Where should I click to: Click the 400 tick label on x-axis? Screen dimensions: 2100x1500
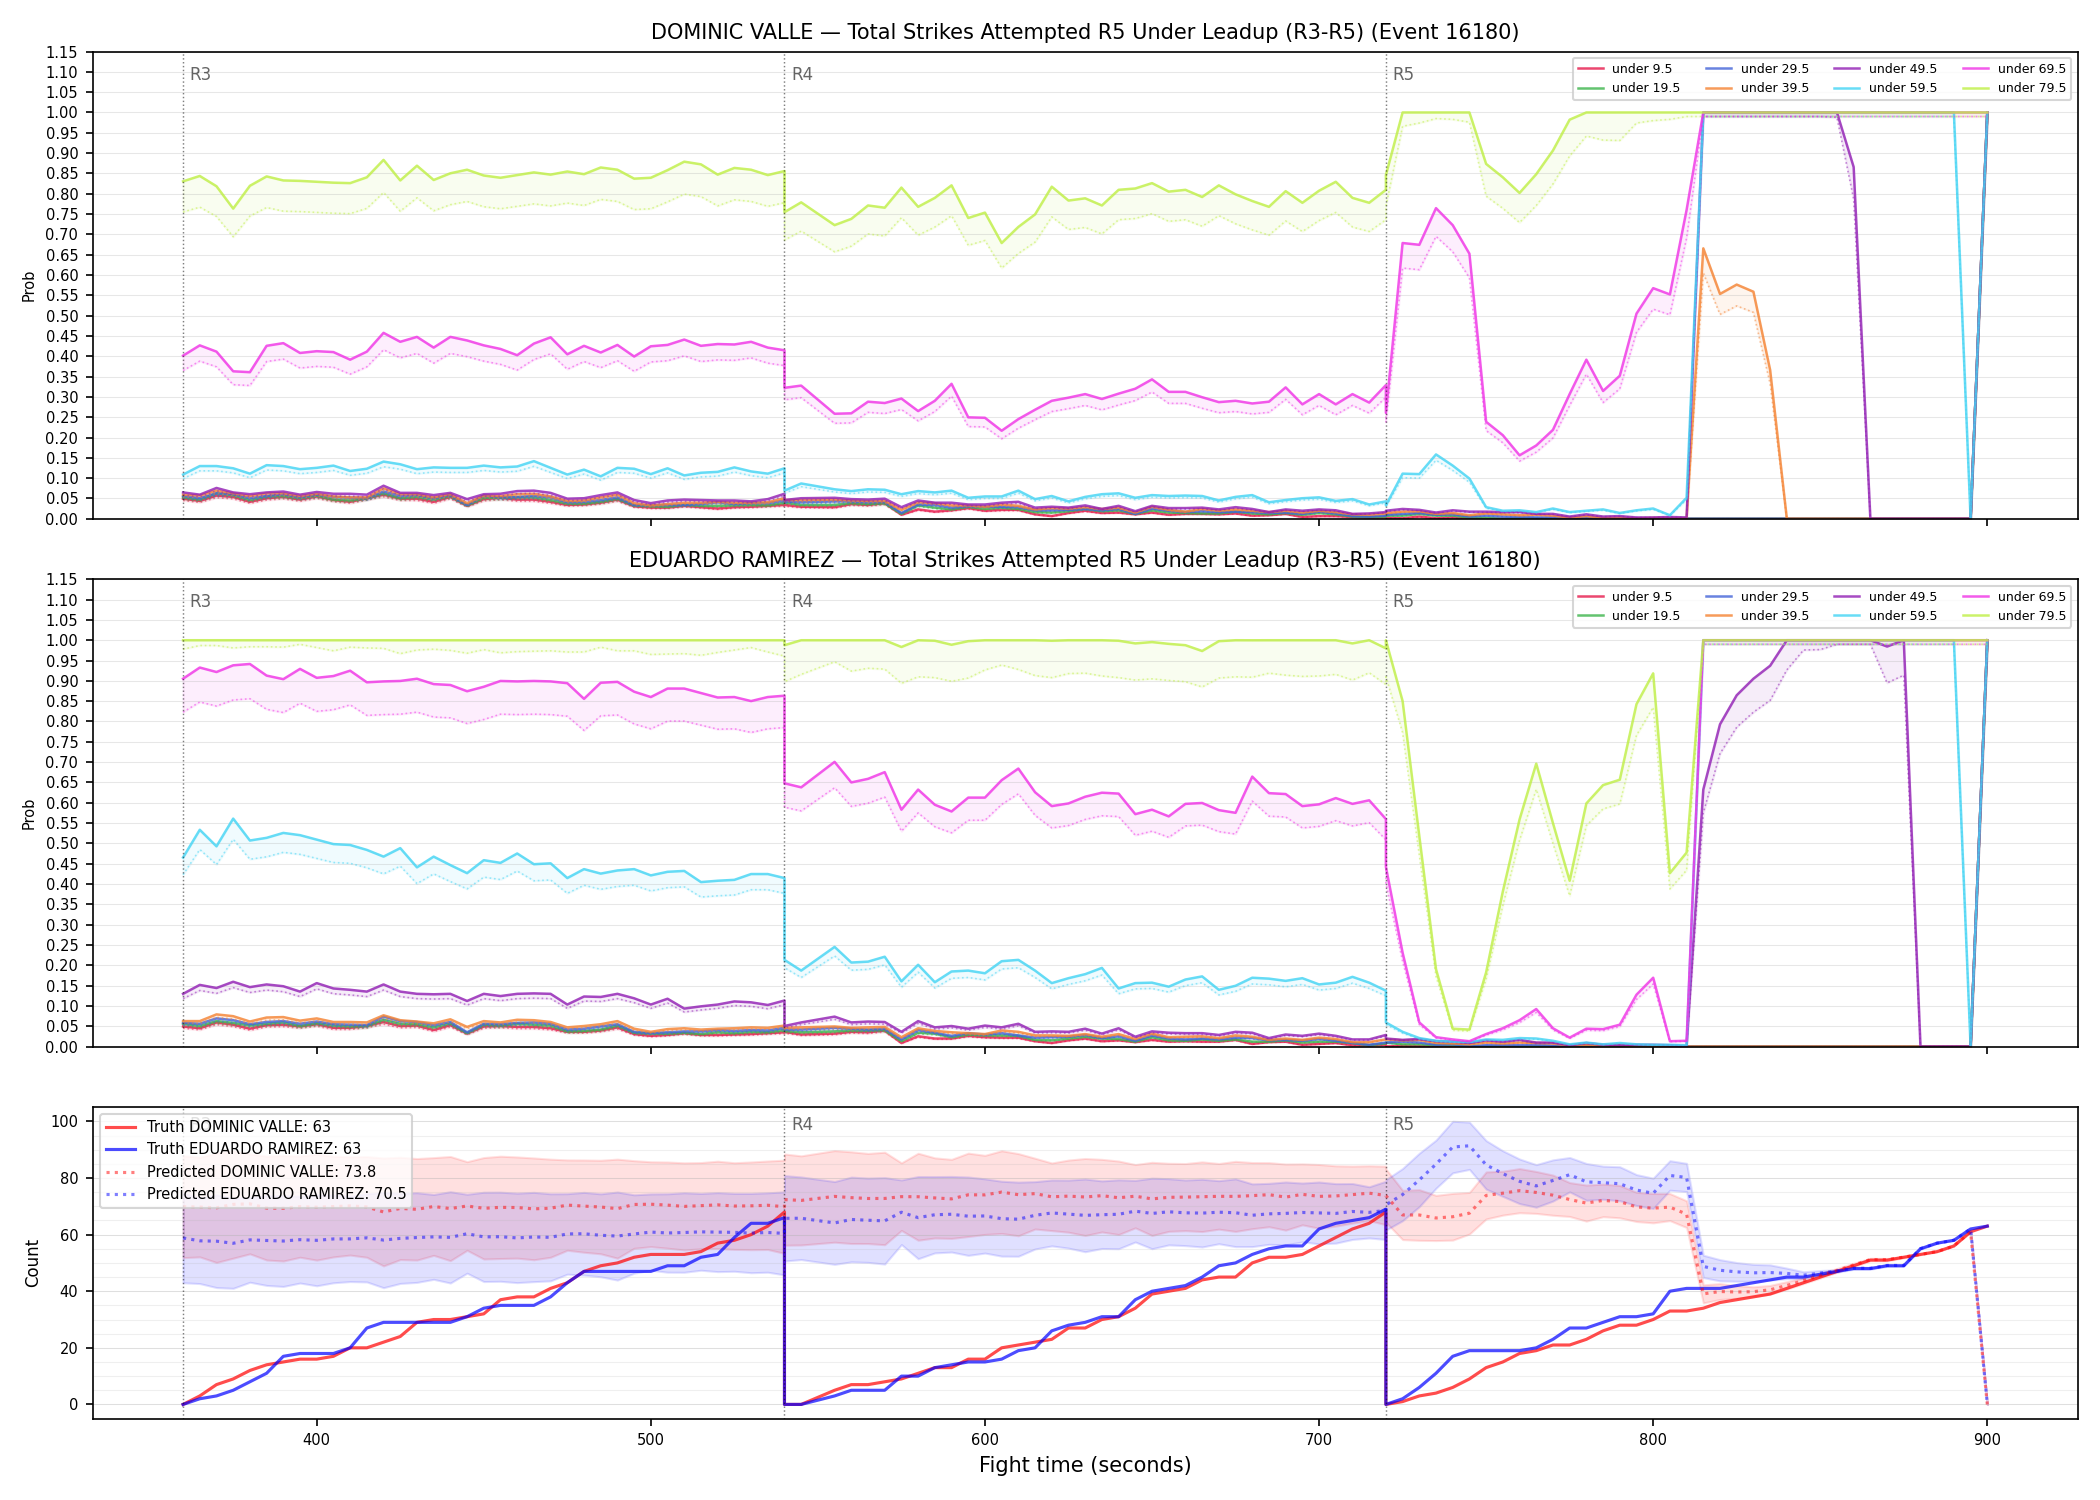pos(317,1439)
